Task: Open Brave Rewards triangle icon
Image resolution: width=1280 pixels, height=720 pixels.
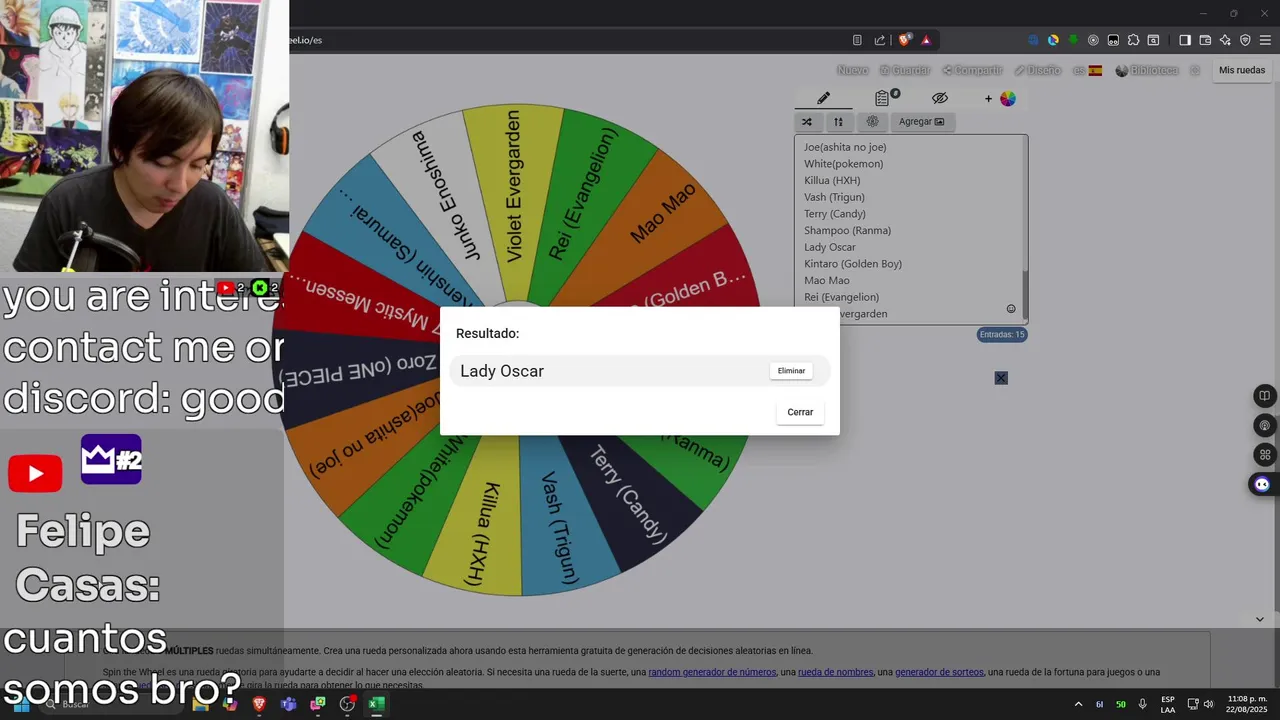Action: (926, 40)
